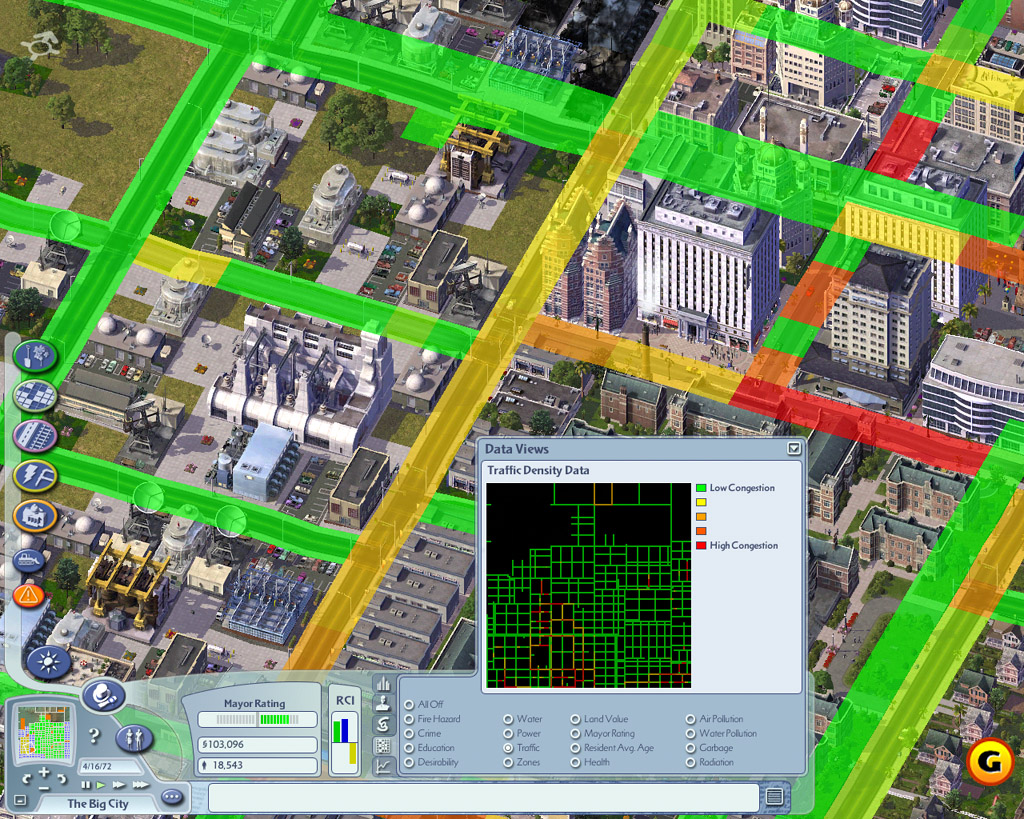
Task: Open the Landscaping tools menu
Action: [35, 356]
